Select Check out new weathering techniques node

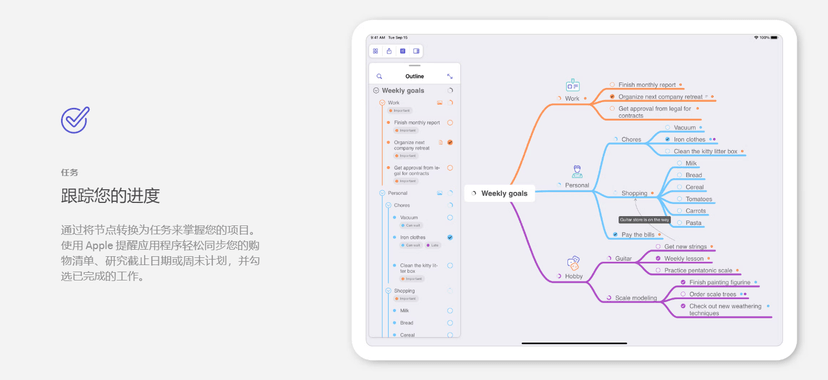coord(725,310)
